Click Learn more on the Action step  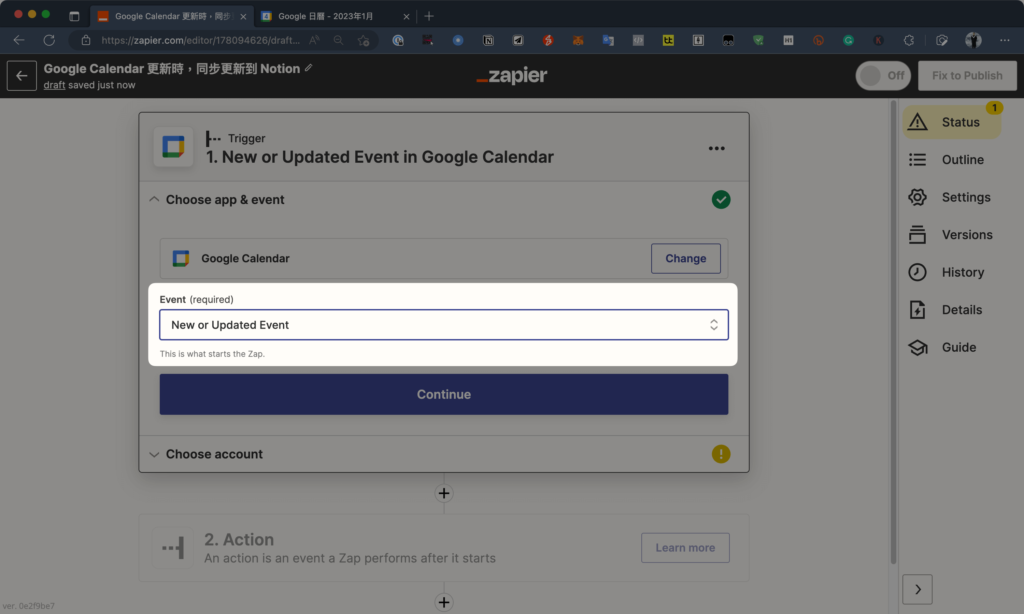pyautogui.click(x=685, y=547)
